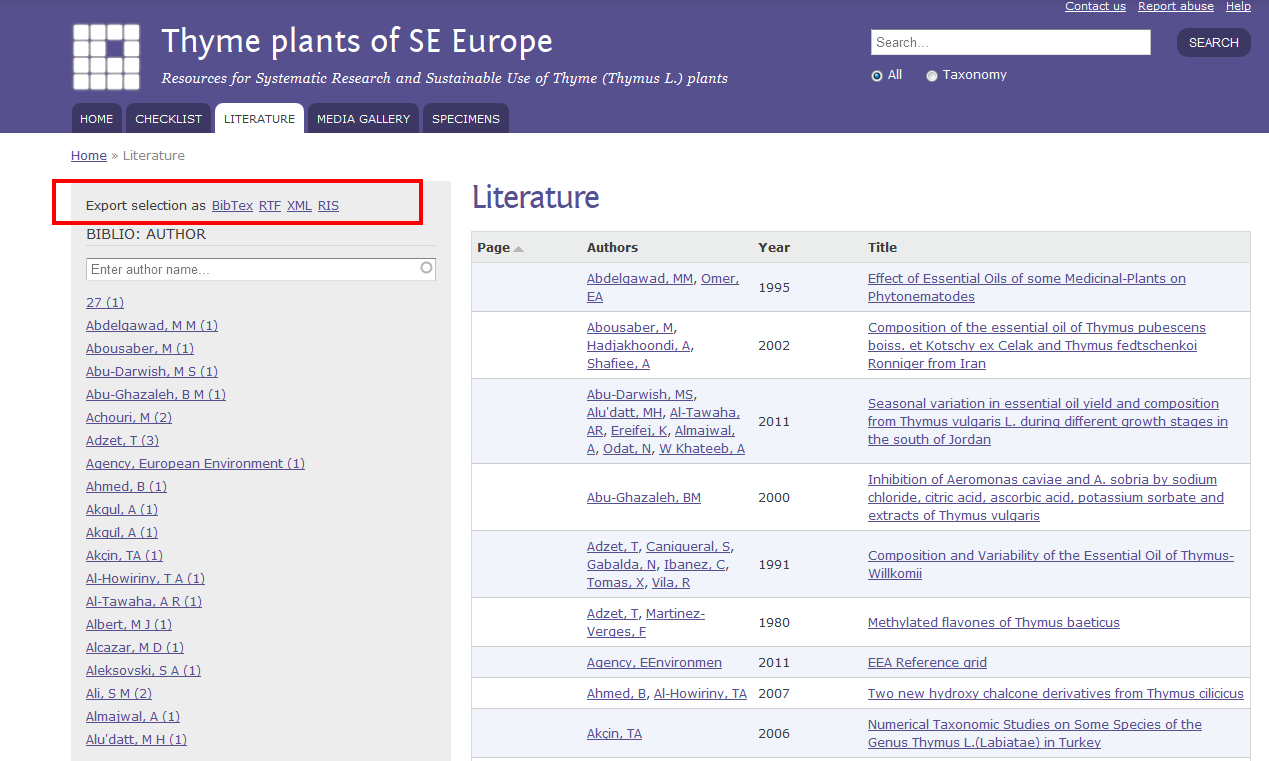Click author Caniqueral, S in table

[689, 546]
